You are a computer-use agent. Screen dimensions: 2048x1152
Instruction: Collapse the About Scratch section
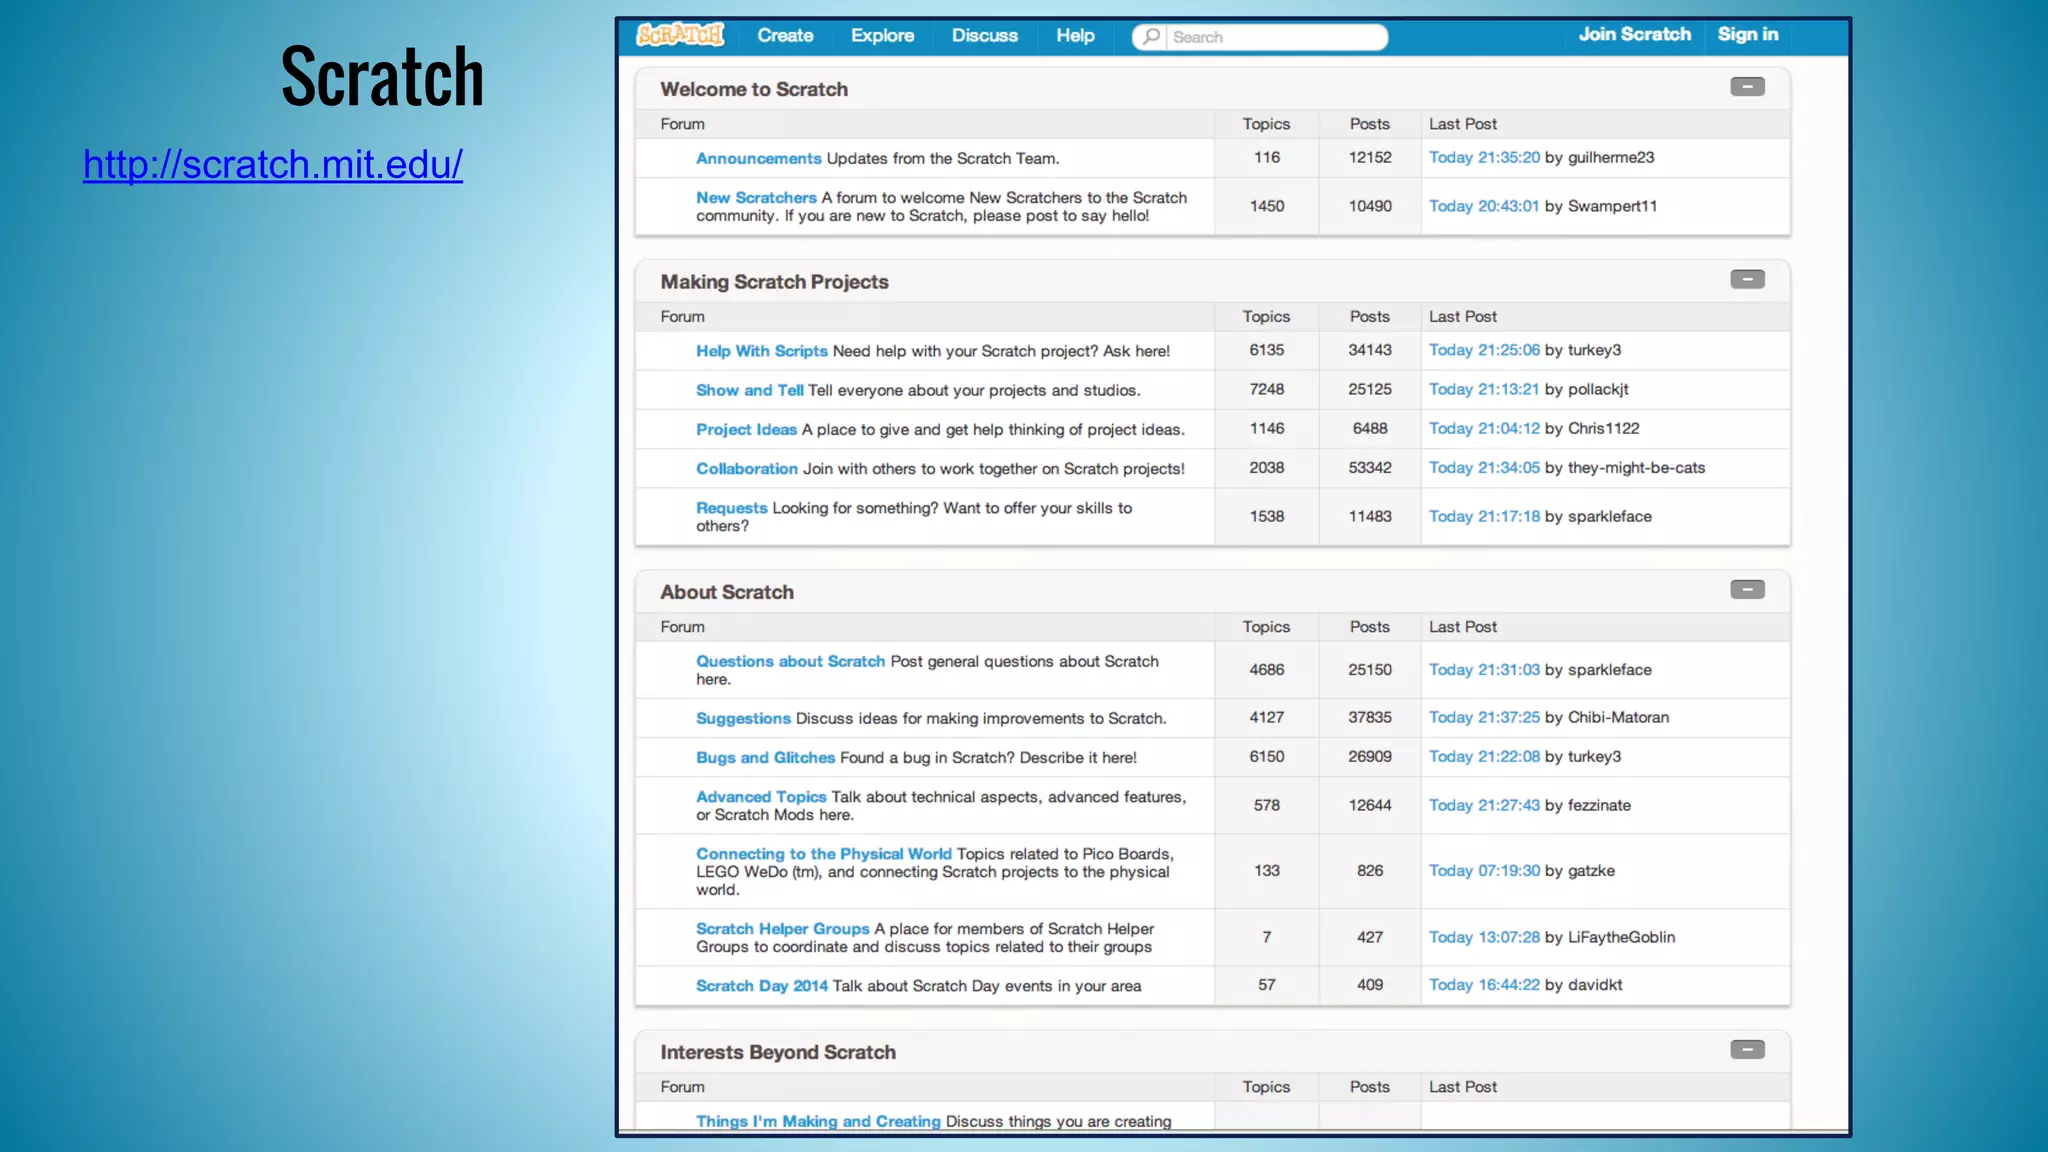[1747, 590]
